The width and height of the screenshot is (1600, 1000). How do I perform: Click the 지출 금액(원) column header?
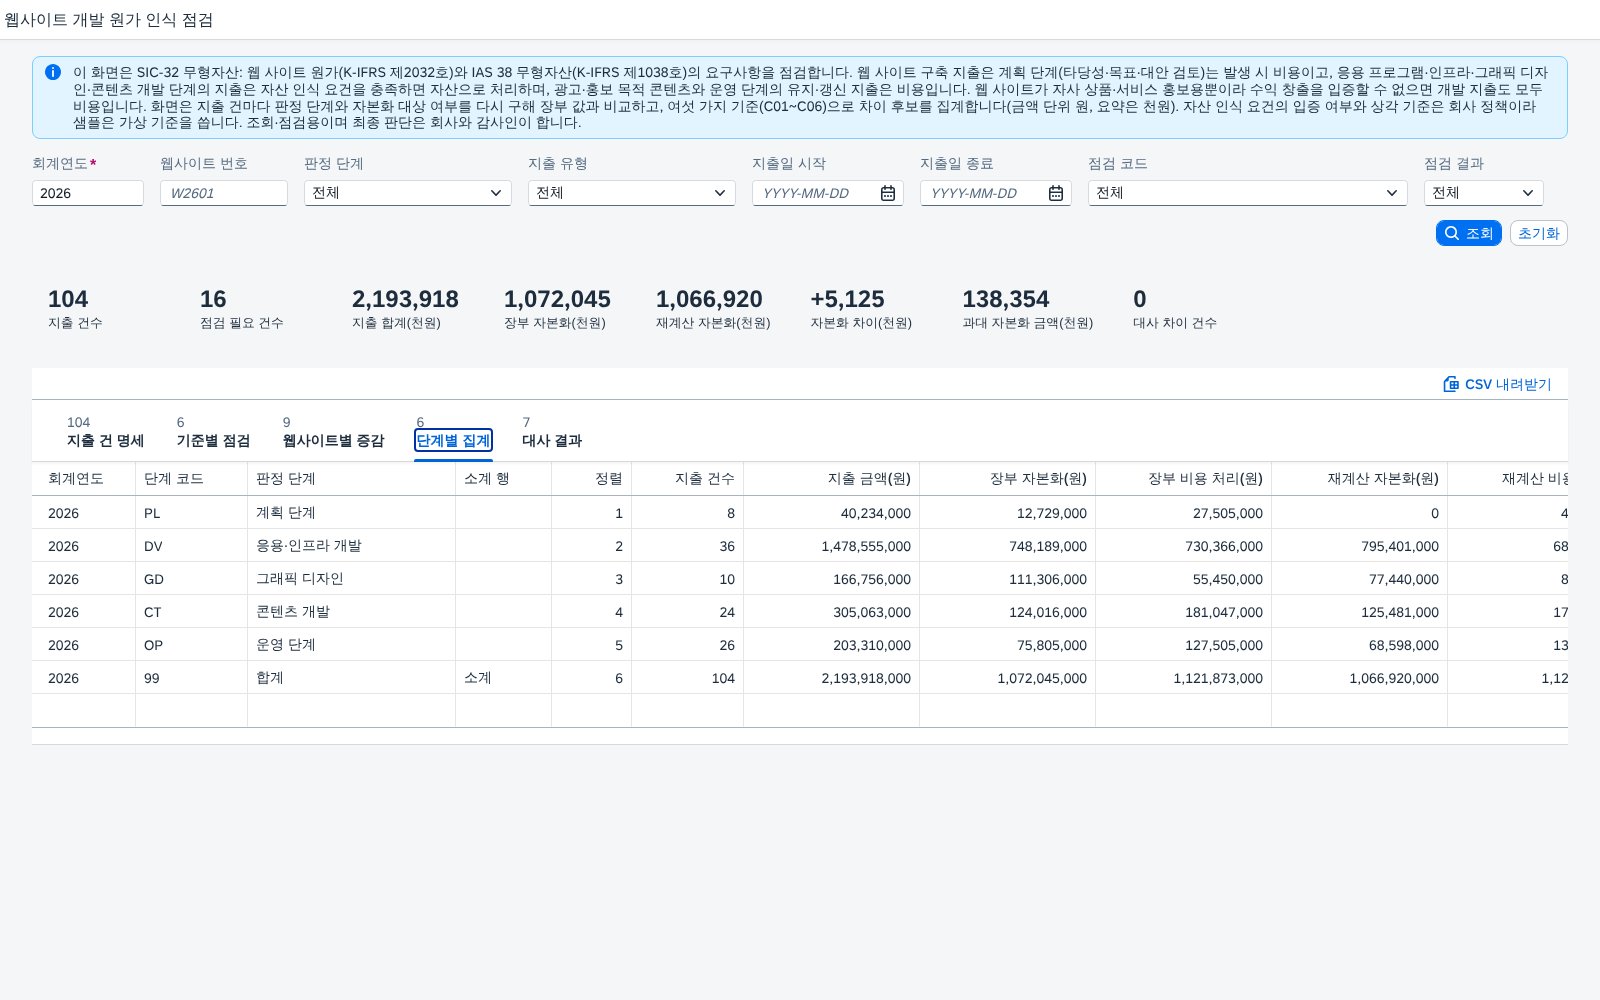pyautogui.click(x=831, y=479)
